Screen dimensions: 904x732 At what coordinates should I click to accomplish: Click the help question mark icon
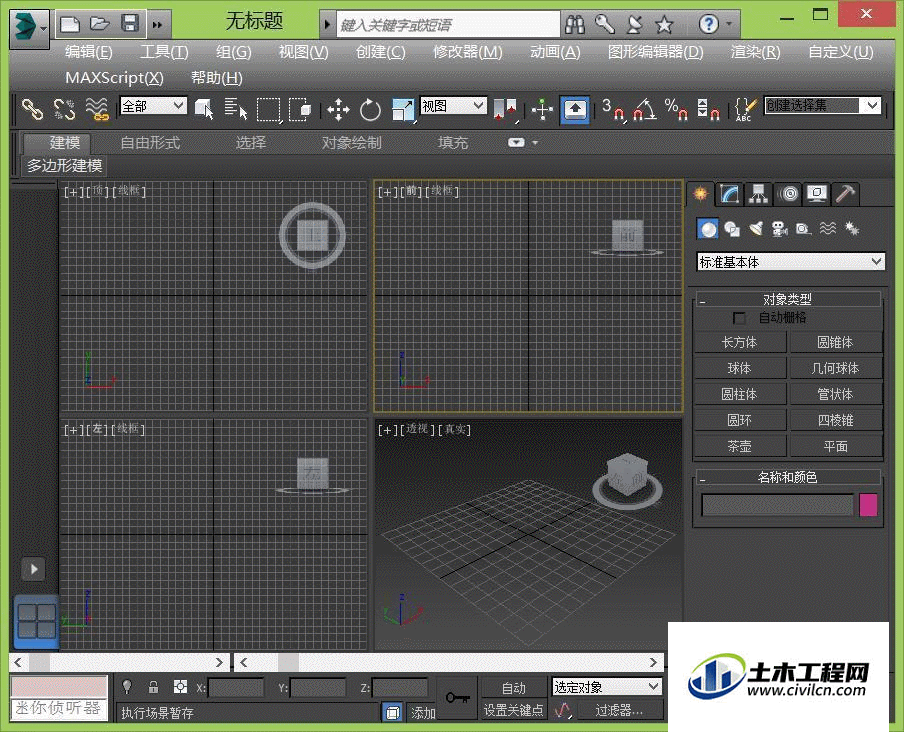[708, 24]
